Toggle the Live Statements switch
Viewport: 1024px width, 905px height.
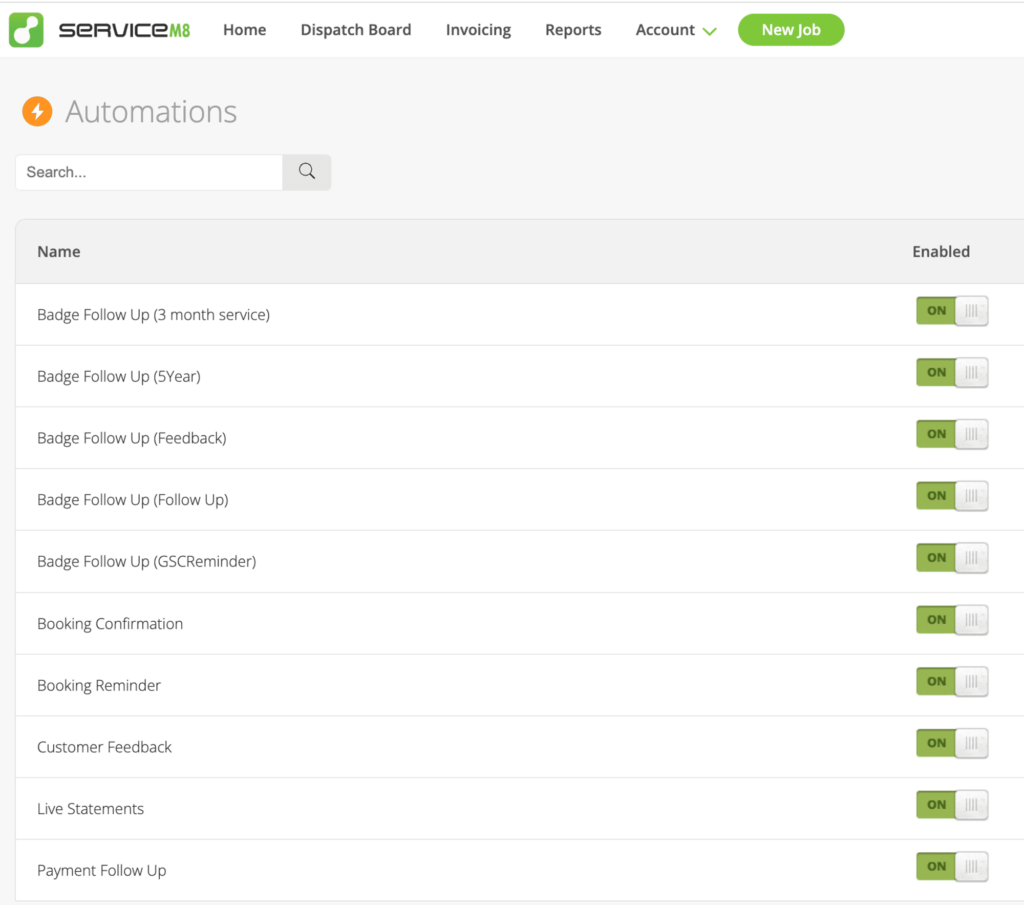pyautogui.click(x=951, y=804)
